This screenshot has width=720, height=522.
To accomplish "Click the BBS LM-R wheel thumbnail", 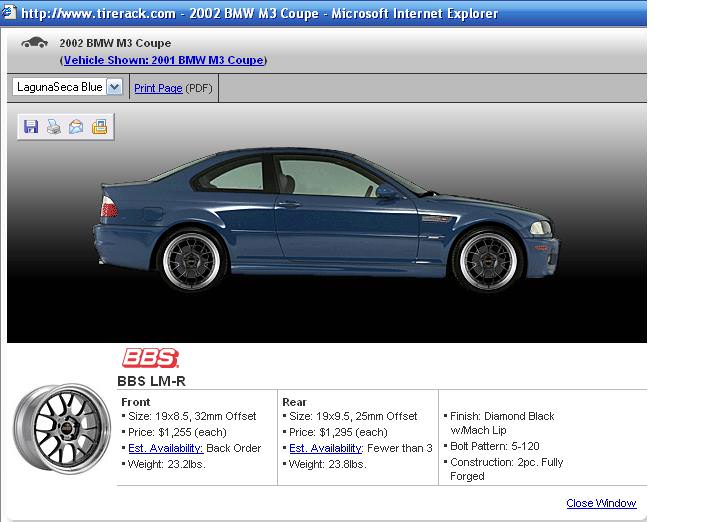I will (62, 429).
